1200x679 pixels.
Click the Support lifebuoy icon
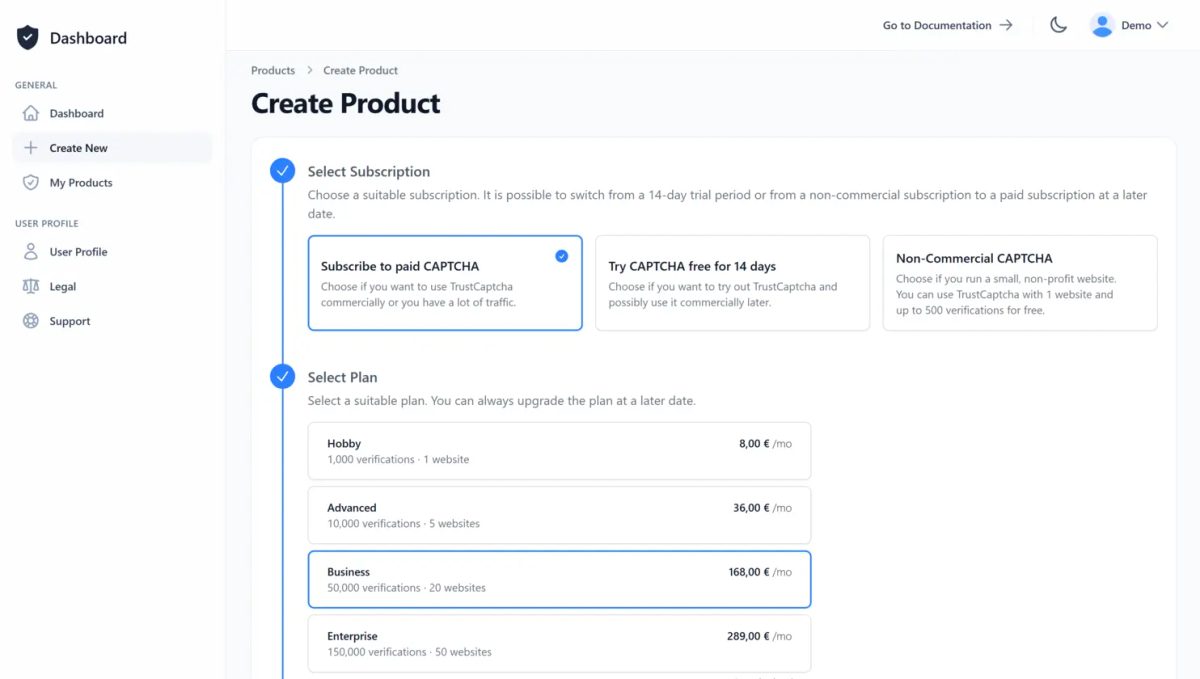pyautogui.click(x=31, y=321)
